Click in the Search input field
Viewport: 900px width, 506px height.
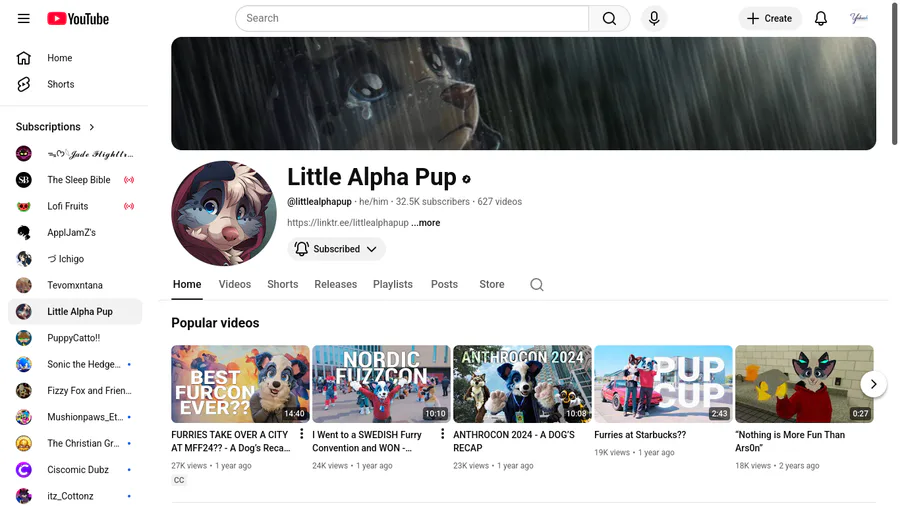point(412,18)
